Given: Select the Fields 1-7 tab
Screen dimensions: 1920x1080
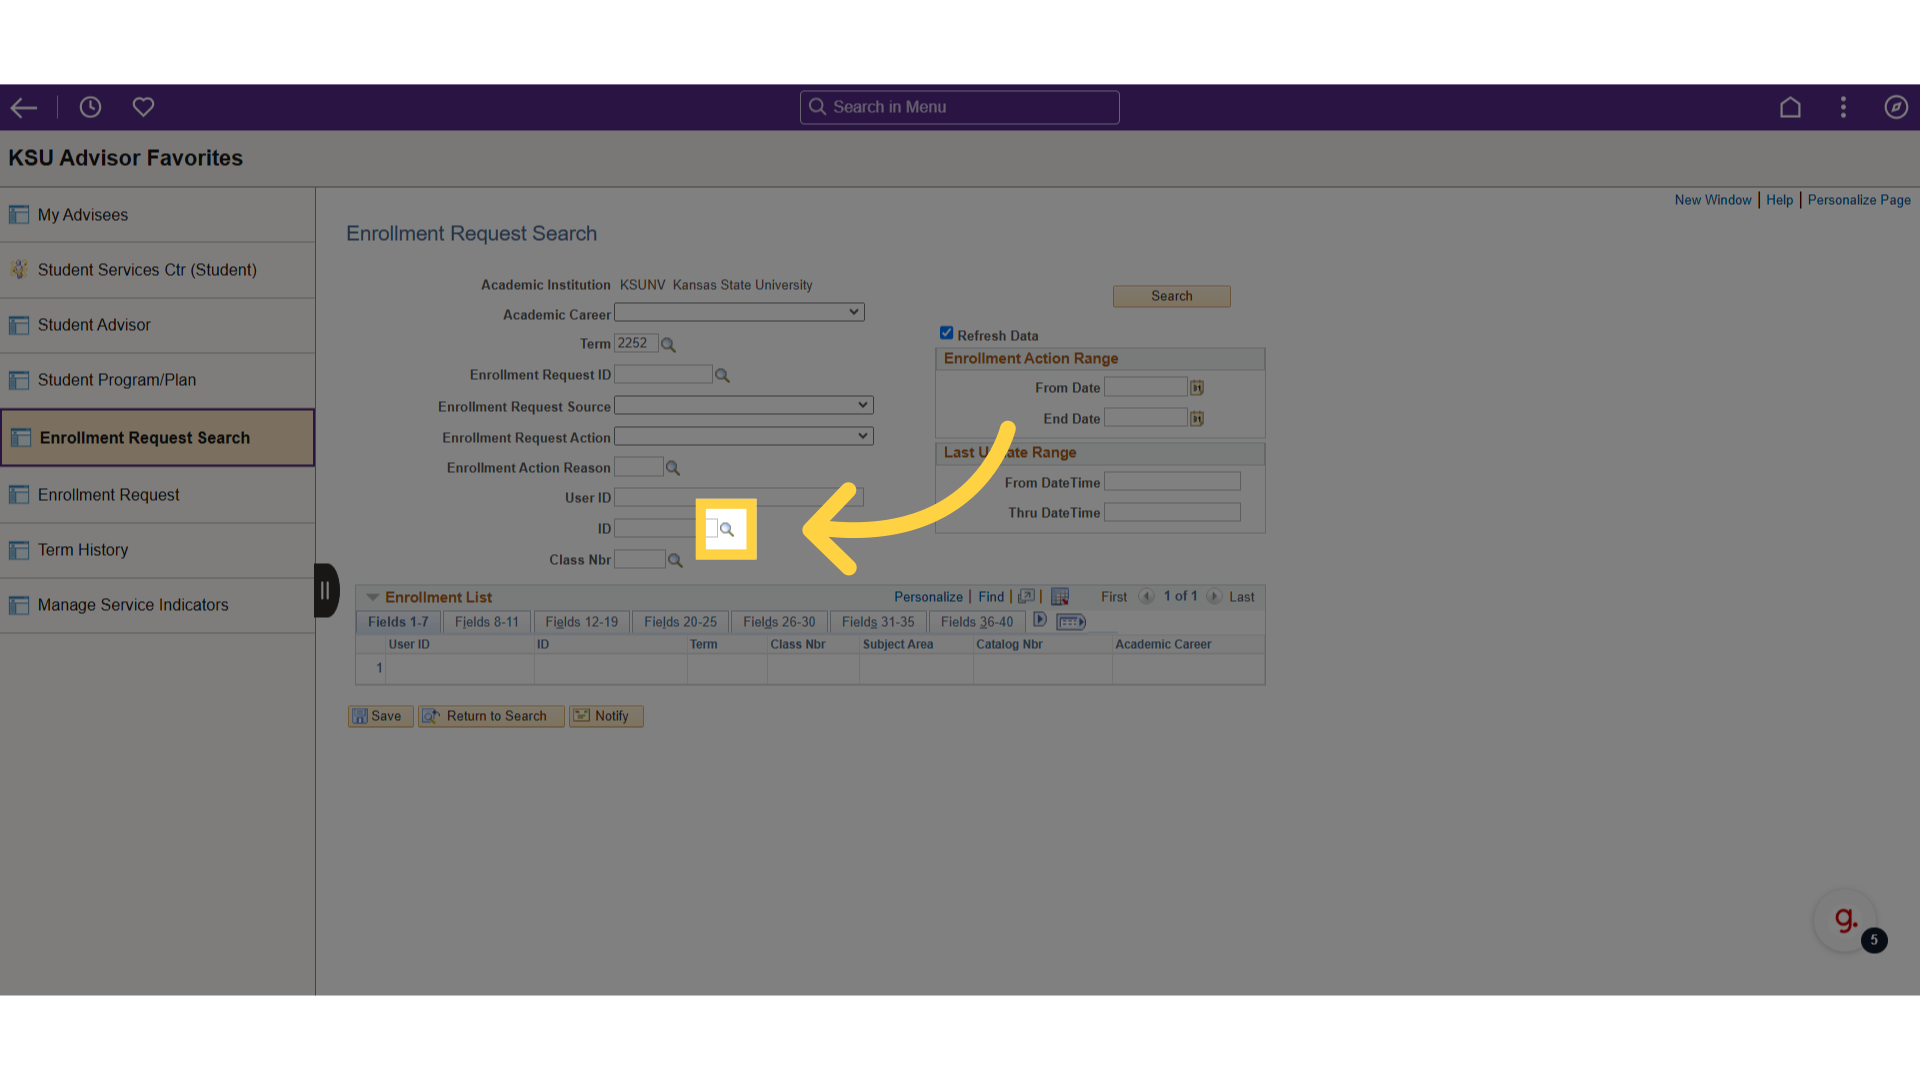Looking at the screenshot, I should [x=398, y=622].
